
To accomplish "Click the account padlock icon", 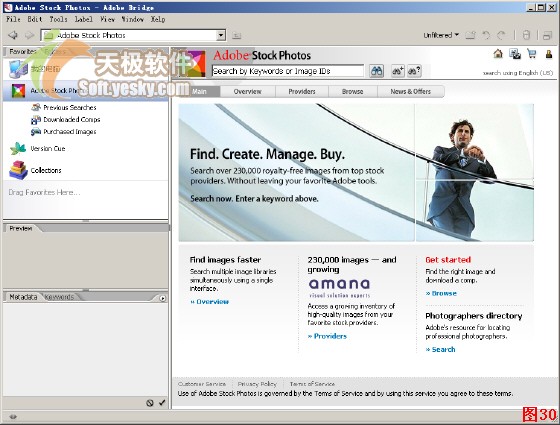I will click(549, 54).
